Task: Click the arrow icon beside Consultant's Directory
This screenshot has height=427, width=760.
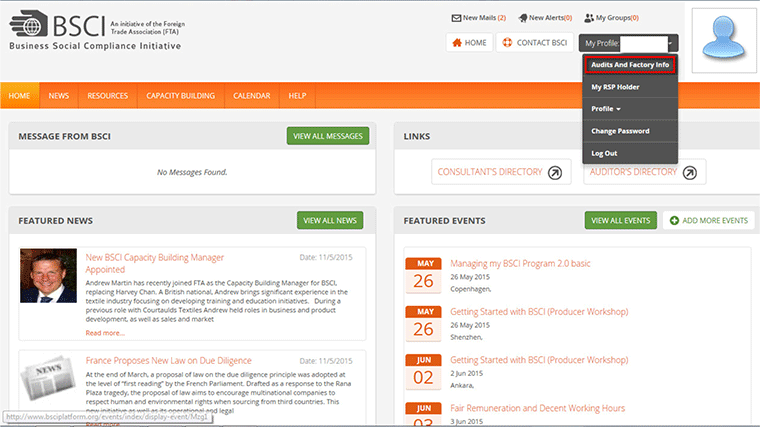Action: pos(555,173)
